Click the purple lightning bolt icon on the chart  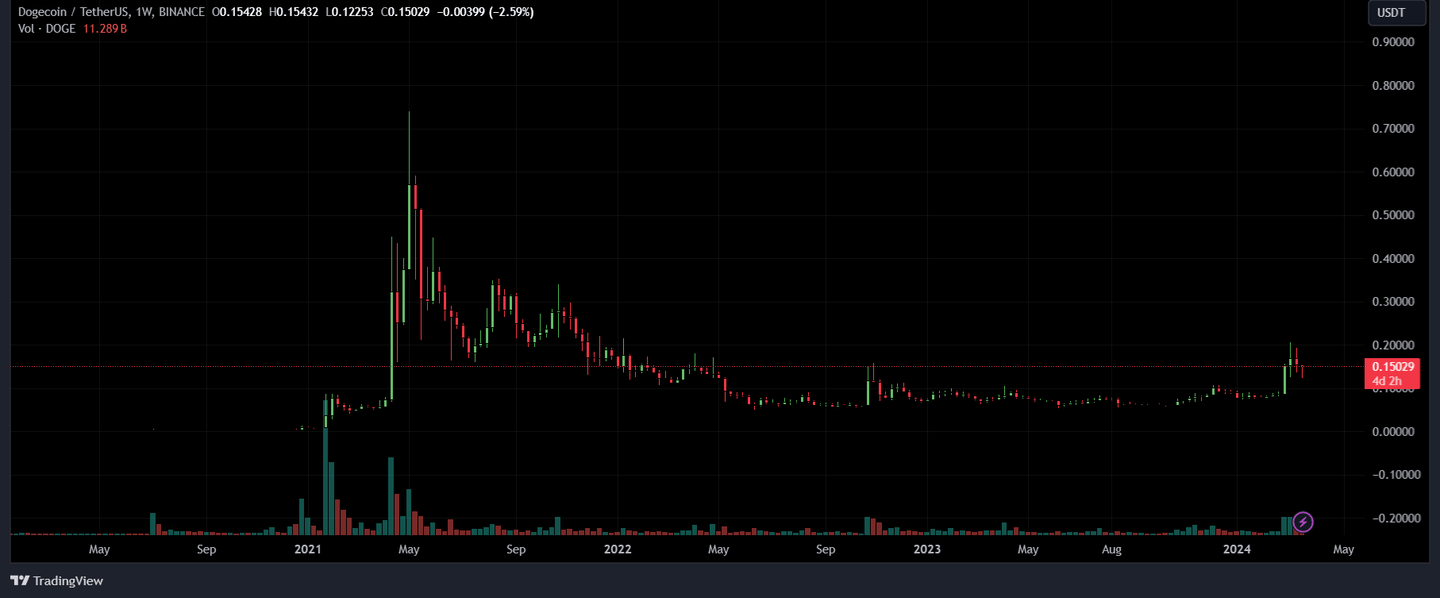[x=1303, y=521]
